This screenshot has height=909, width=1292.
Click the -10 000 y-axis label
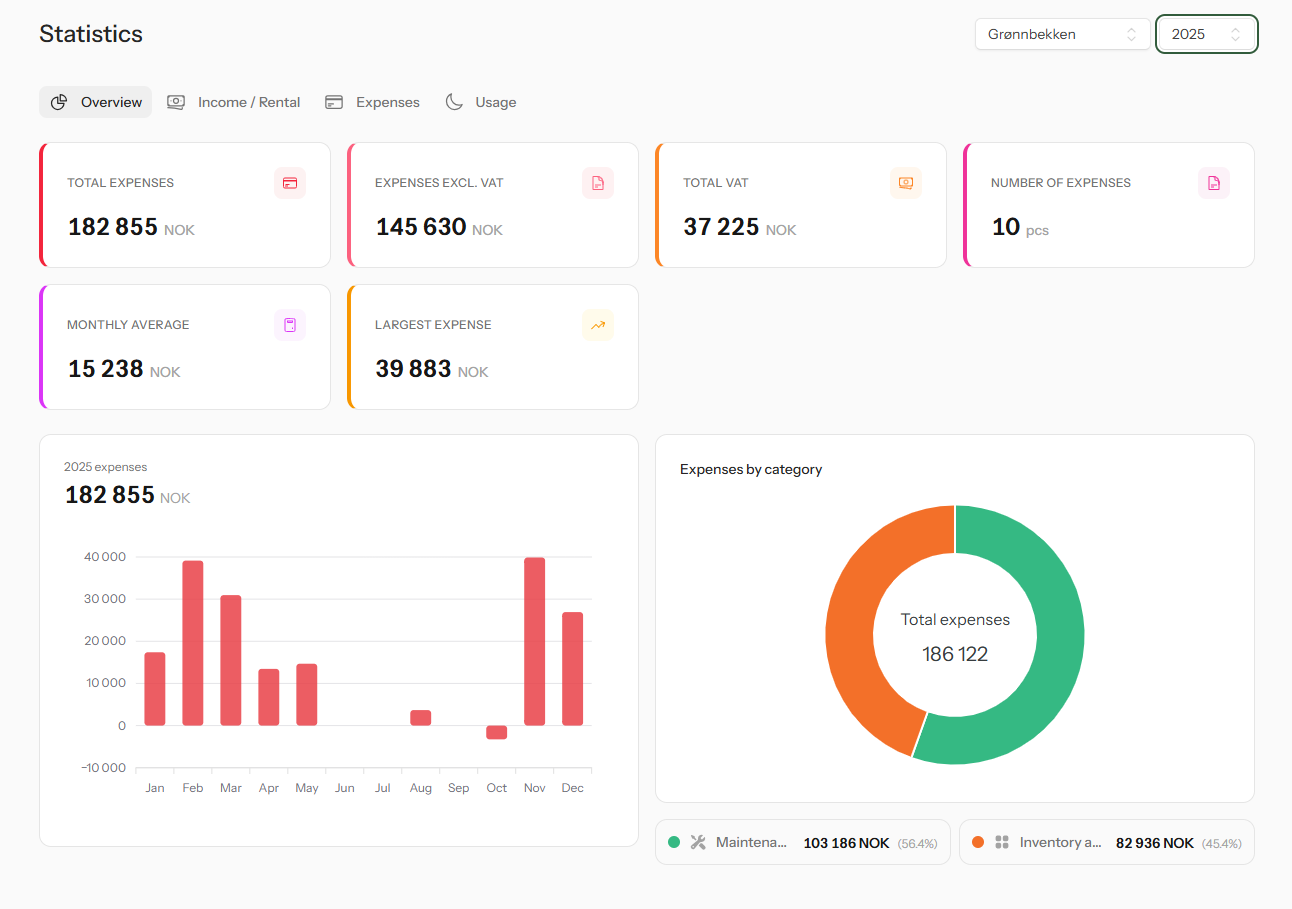(102, 768)
